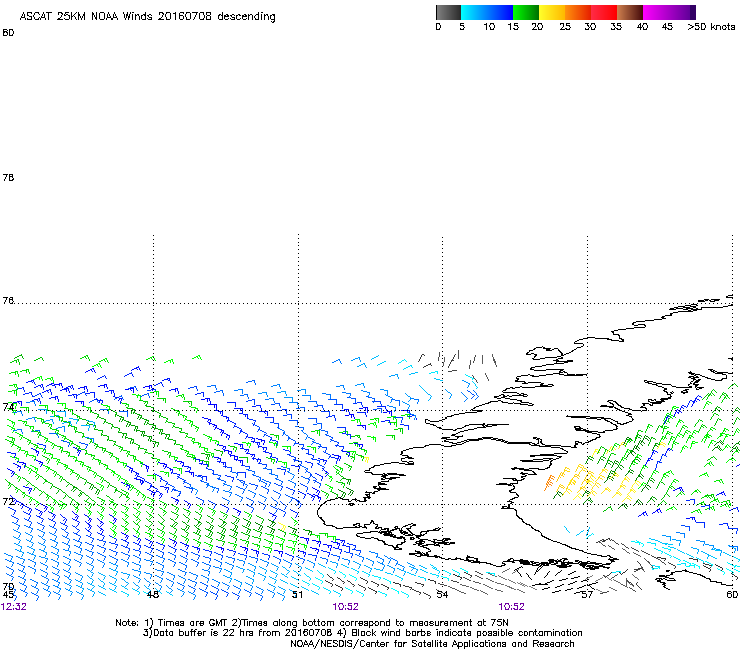Click the '10:52' time label between longitudes 51 and 54
Screen dimensions: 740x650
tap(345, 607)
